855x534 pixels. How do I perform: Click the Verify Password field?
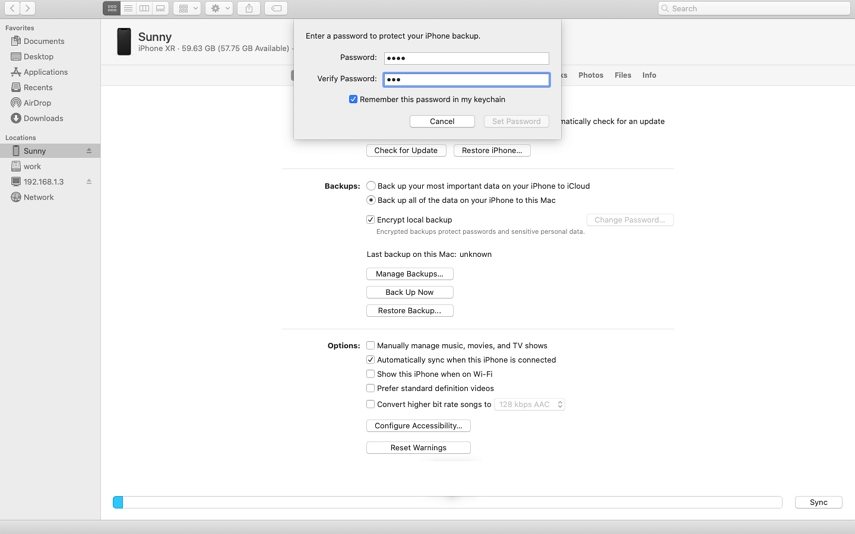click(466, 79)
